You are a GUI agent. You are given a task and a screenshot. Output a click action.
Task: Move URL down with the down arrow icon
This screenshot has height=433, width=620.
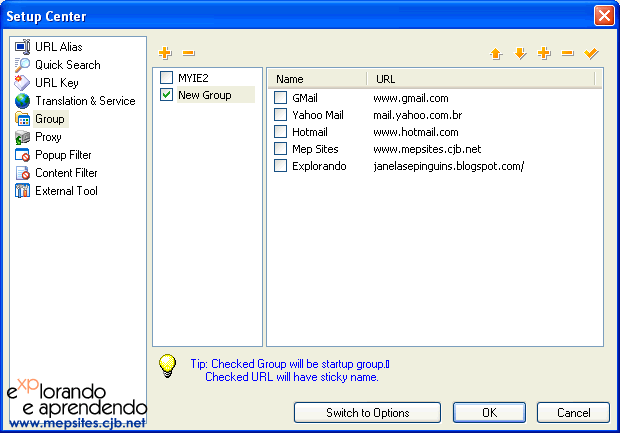pos(520,53)
